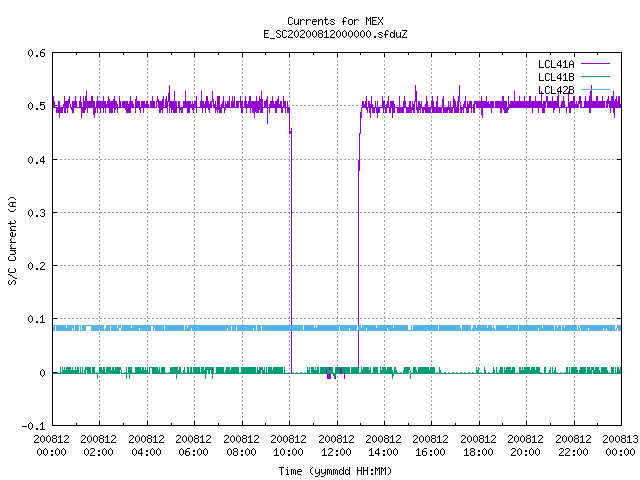Click the green LCL41B legend line sample
The image size is (640, 480).
(595, 76)
